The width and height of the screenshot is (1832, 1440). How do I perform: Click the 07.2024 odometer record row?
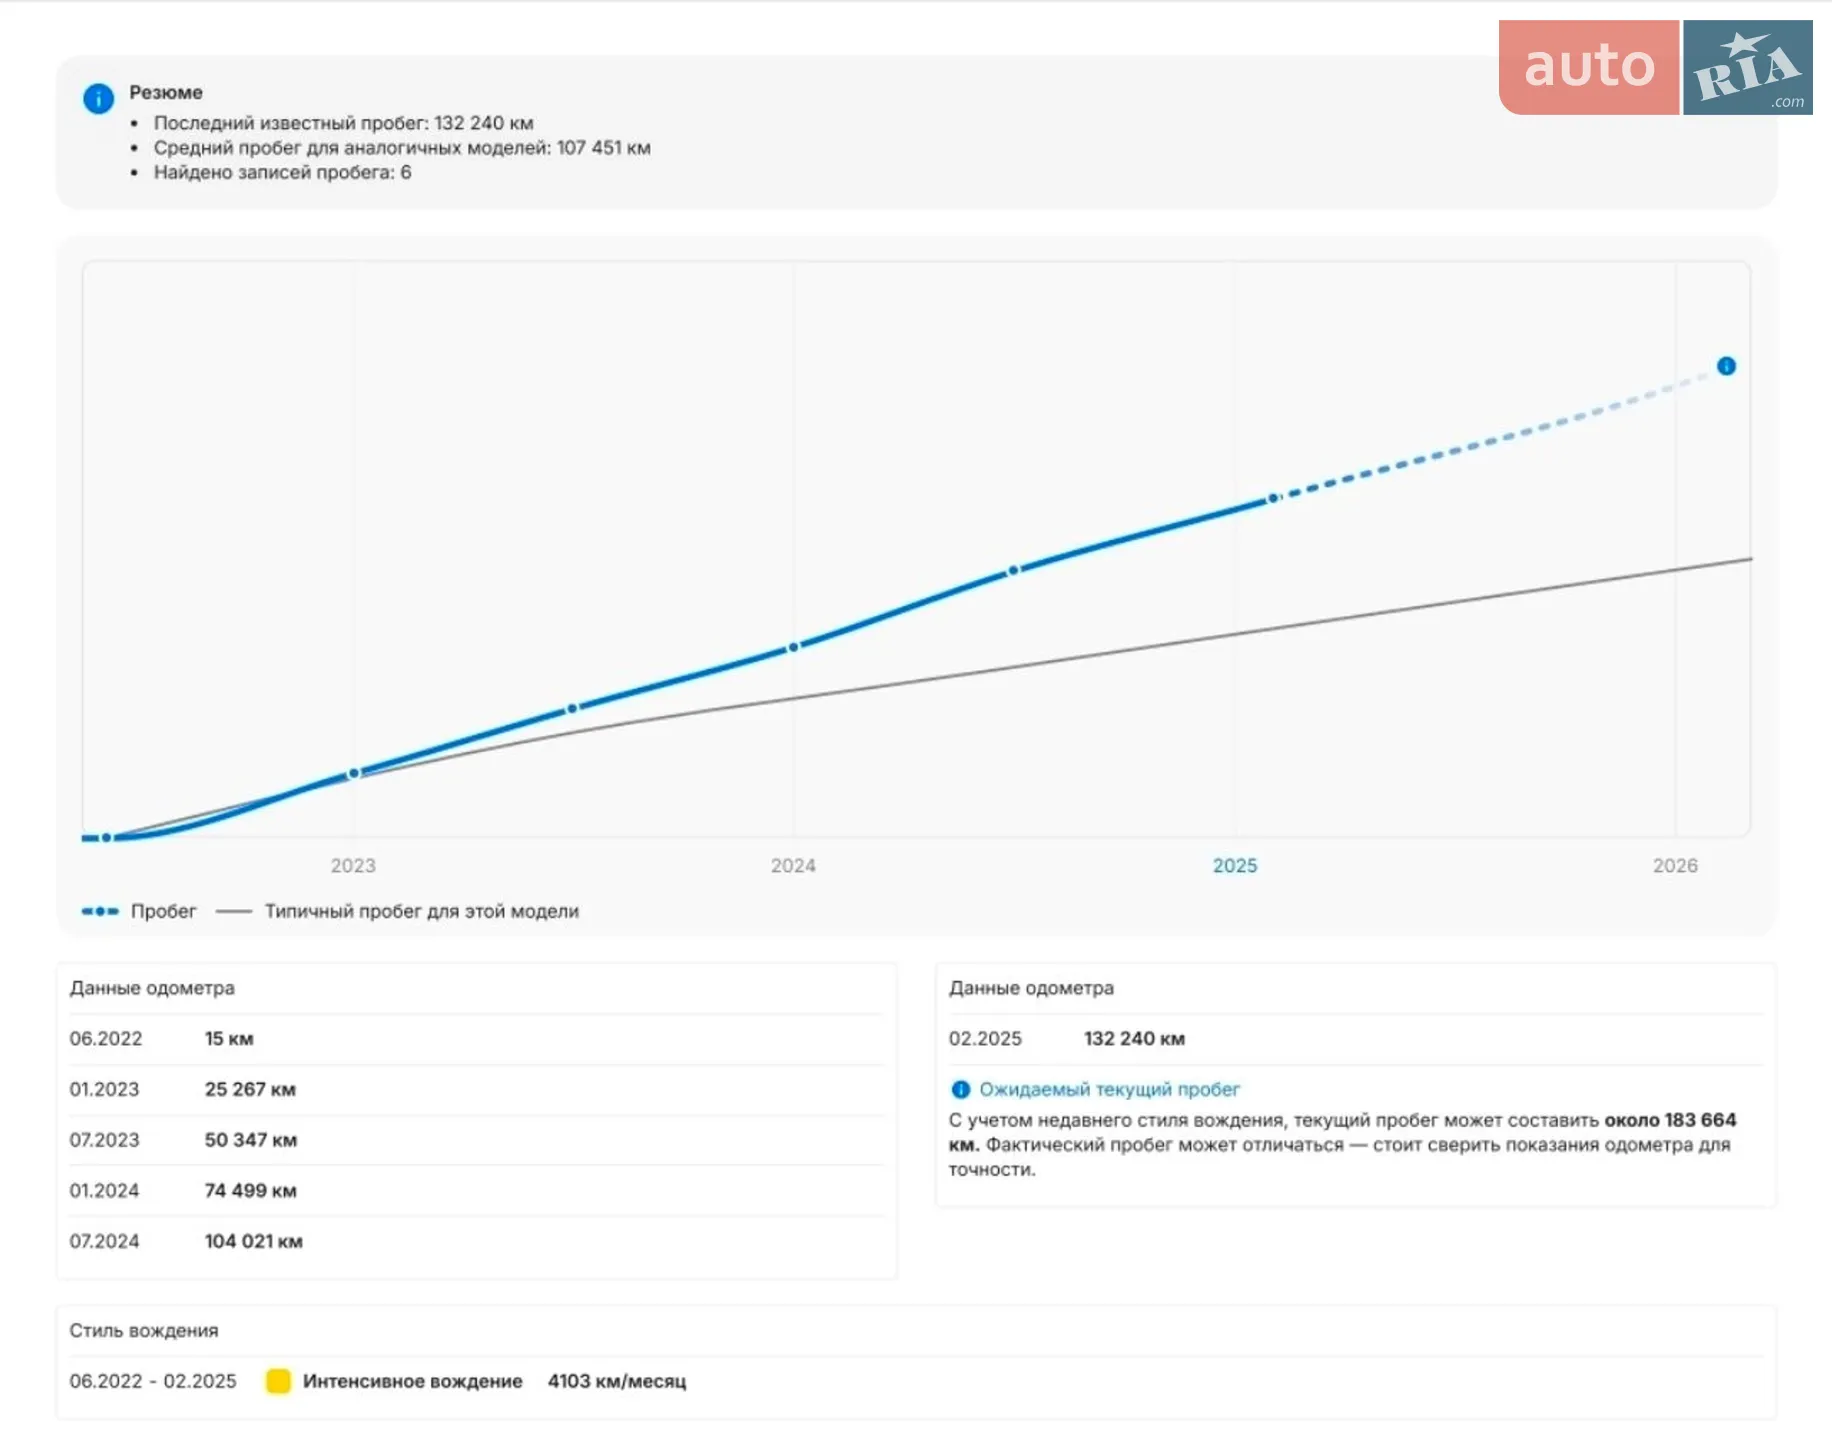[476, 1241]
